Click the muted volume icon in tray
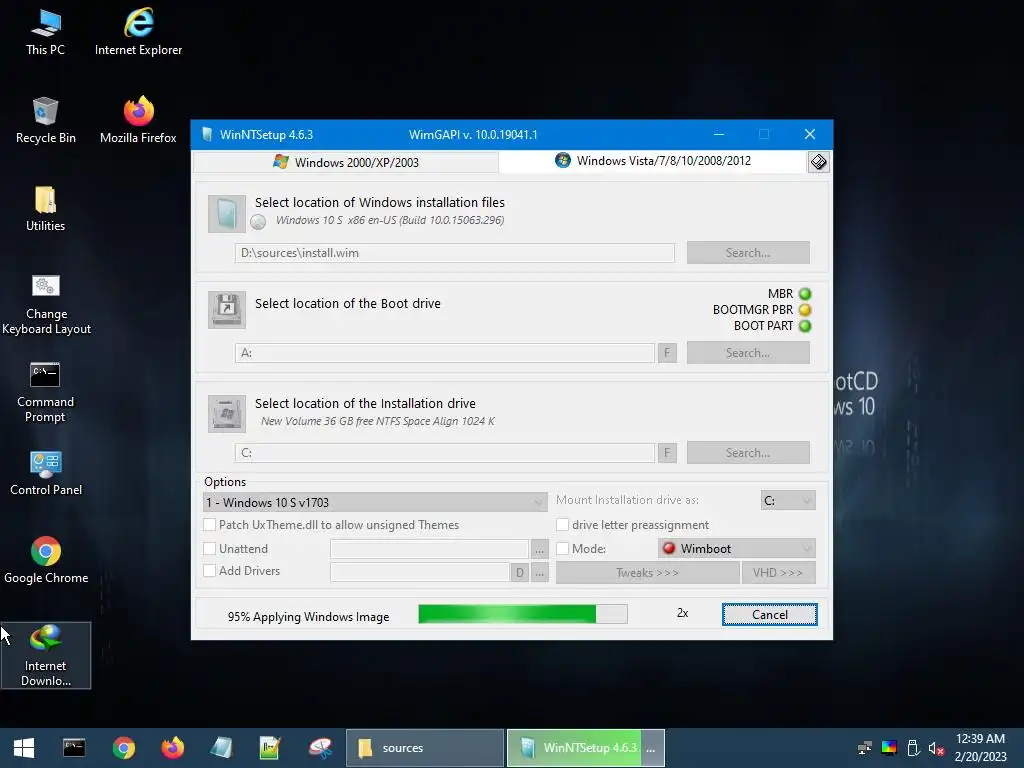The width and height of the screenshot is (1024, 768). click(x=936, y=748)
